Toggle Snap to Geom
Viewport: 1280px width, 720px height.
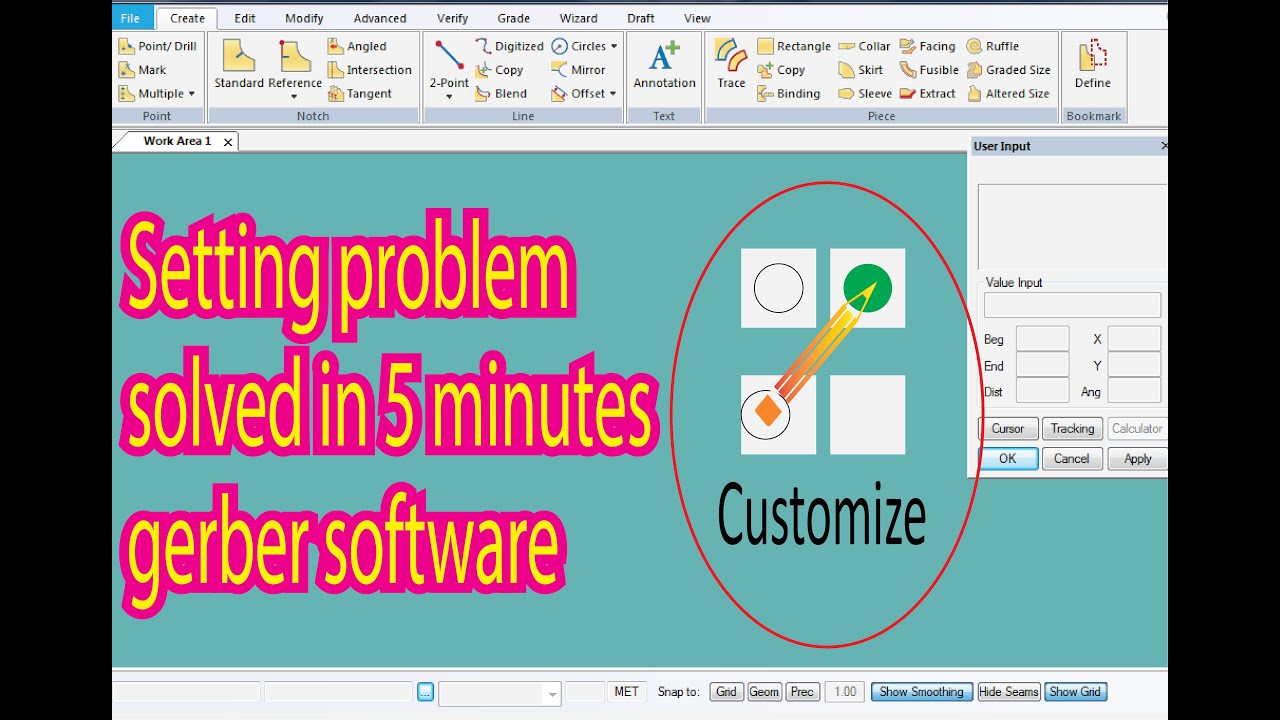tap(764, 692)
